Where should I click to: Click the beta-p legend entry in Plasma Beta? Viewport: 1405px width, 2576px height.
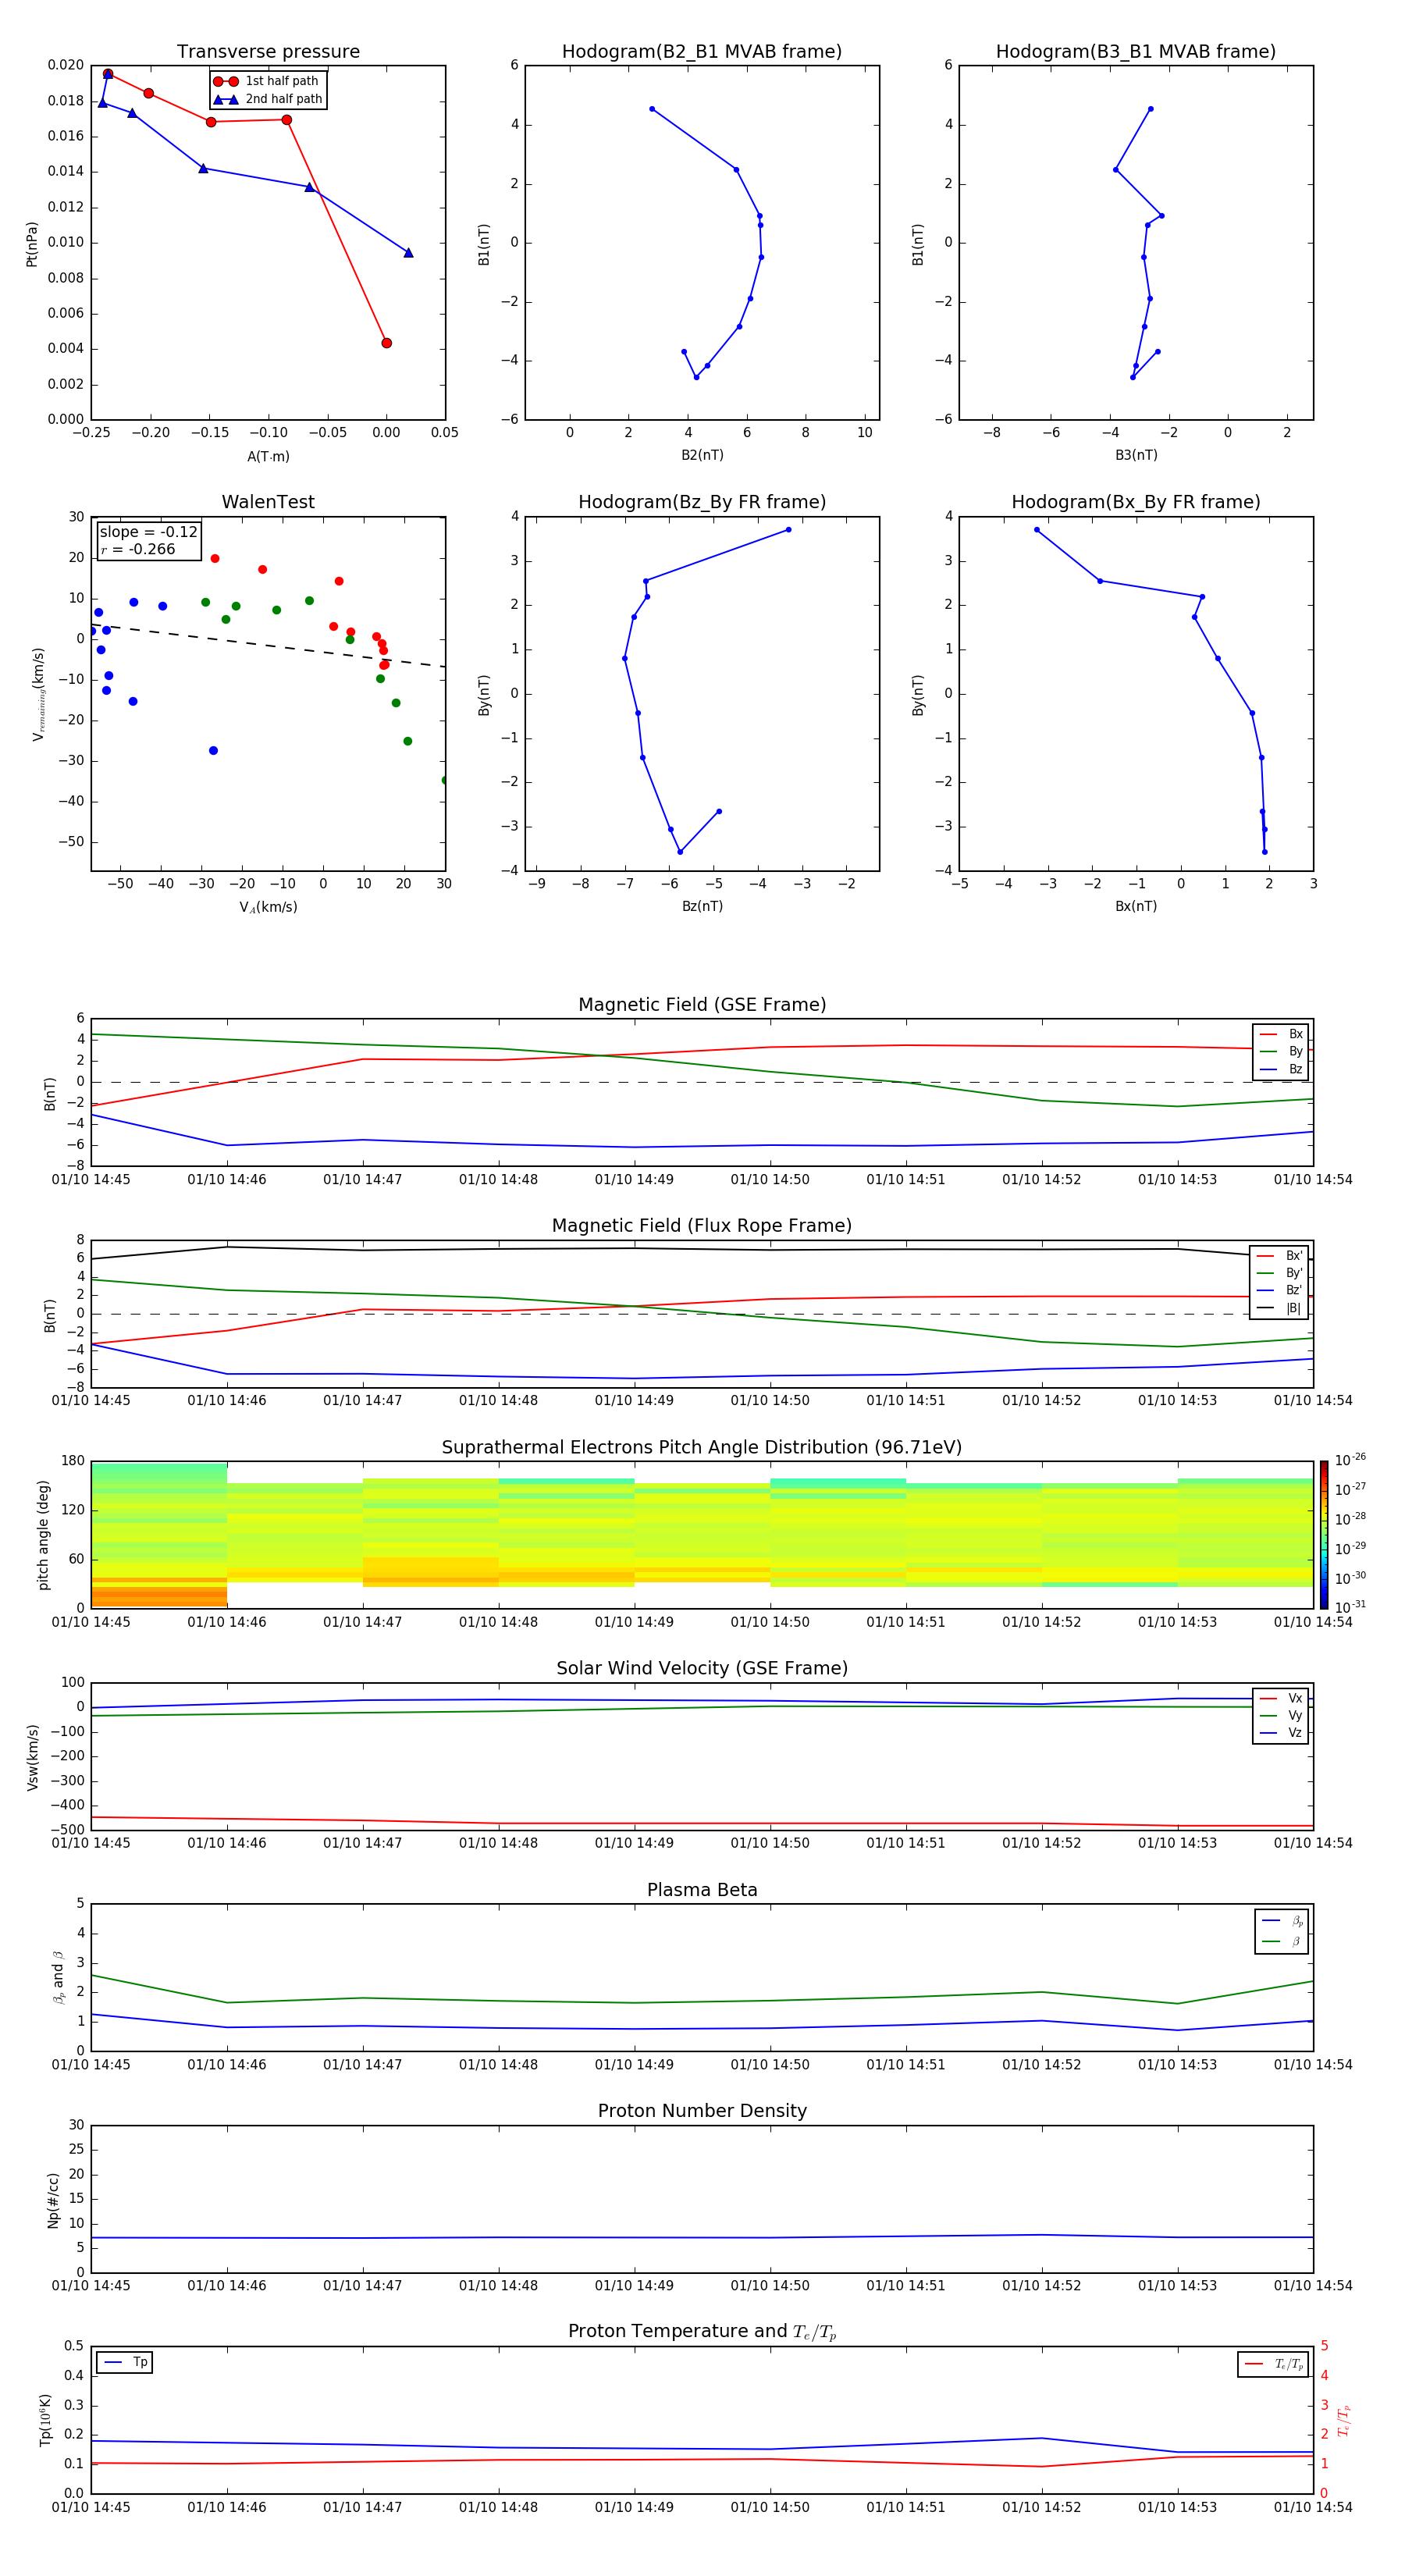coord(1282,1921)
